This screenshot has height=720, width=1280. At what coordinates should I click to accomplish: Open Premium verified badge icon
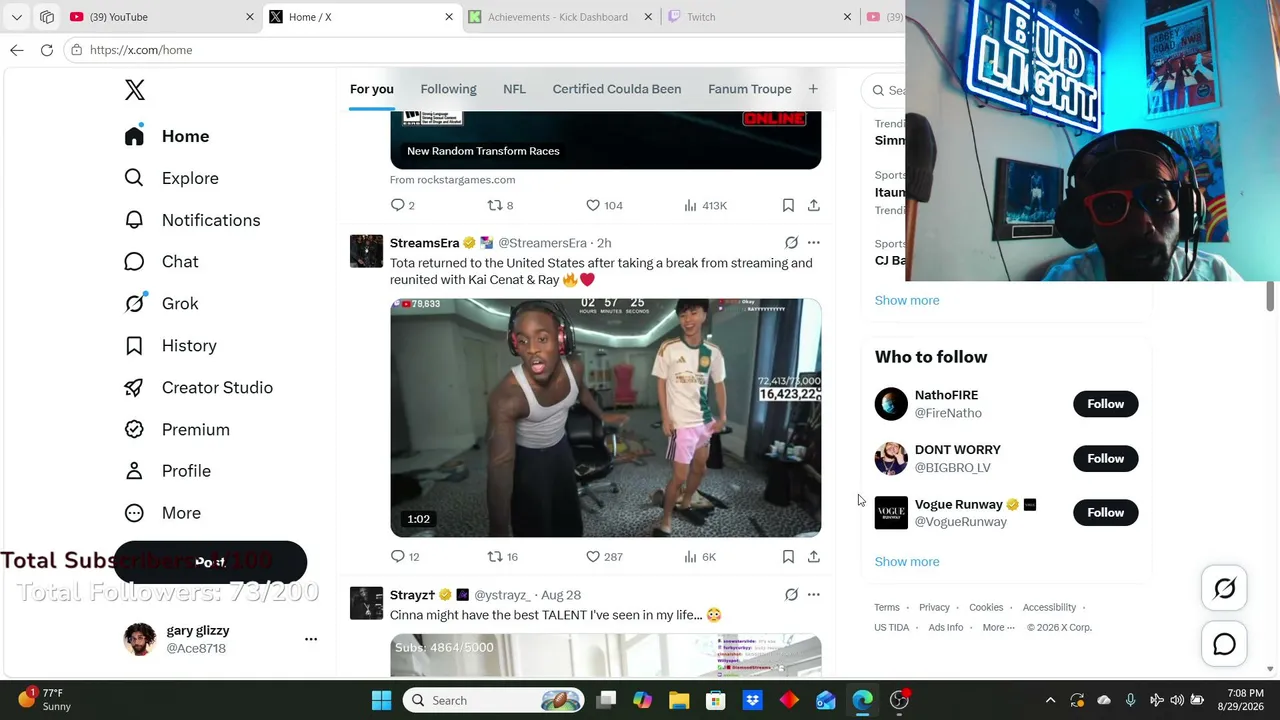pos(134,429)
